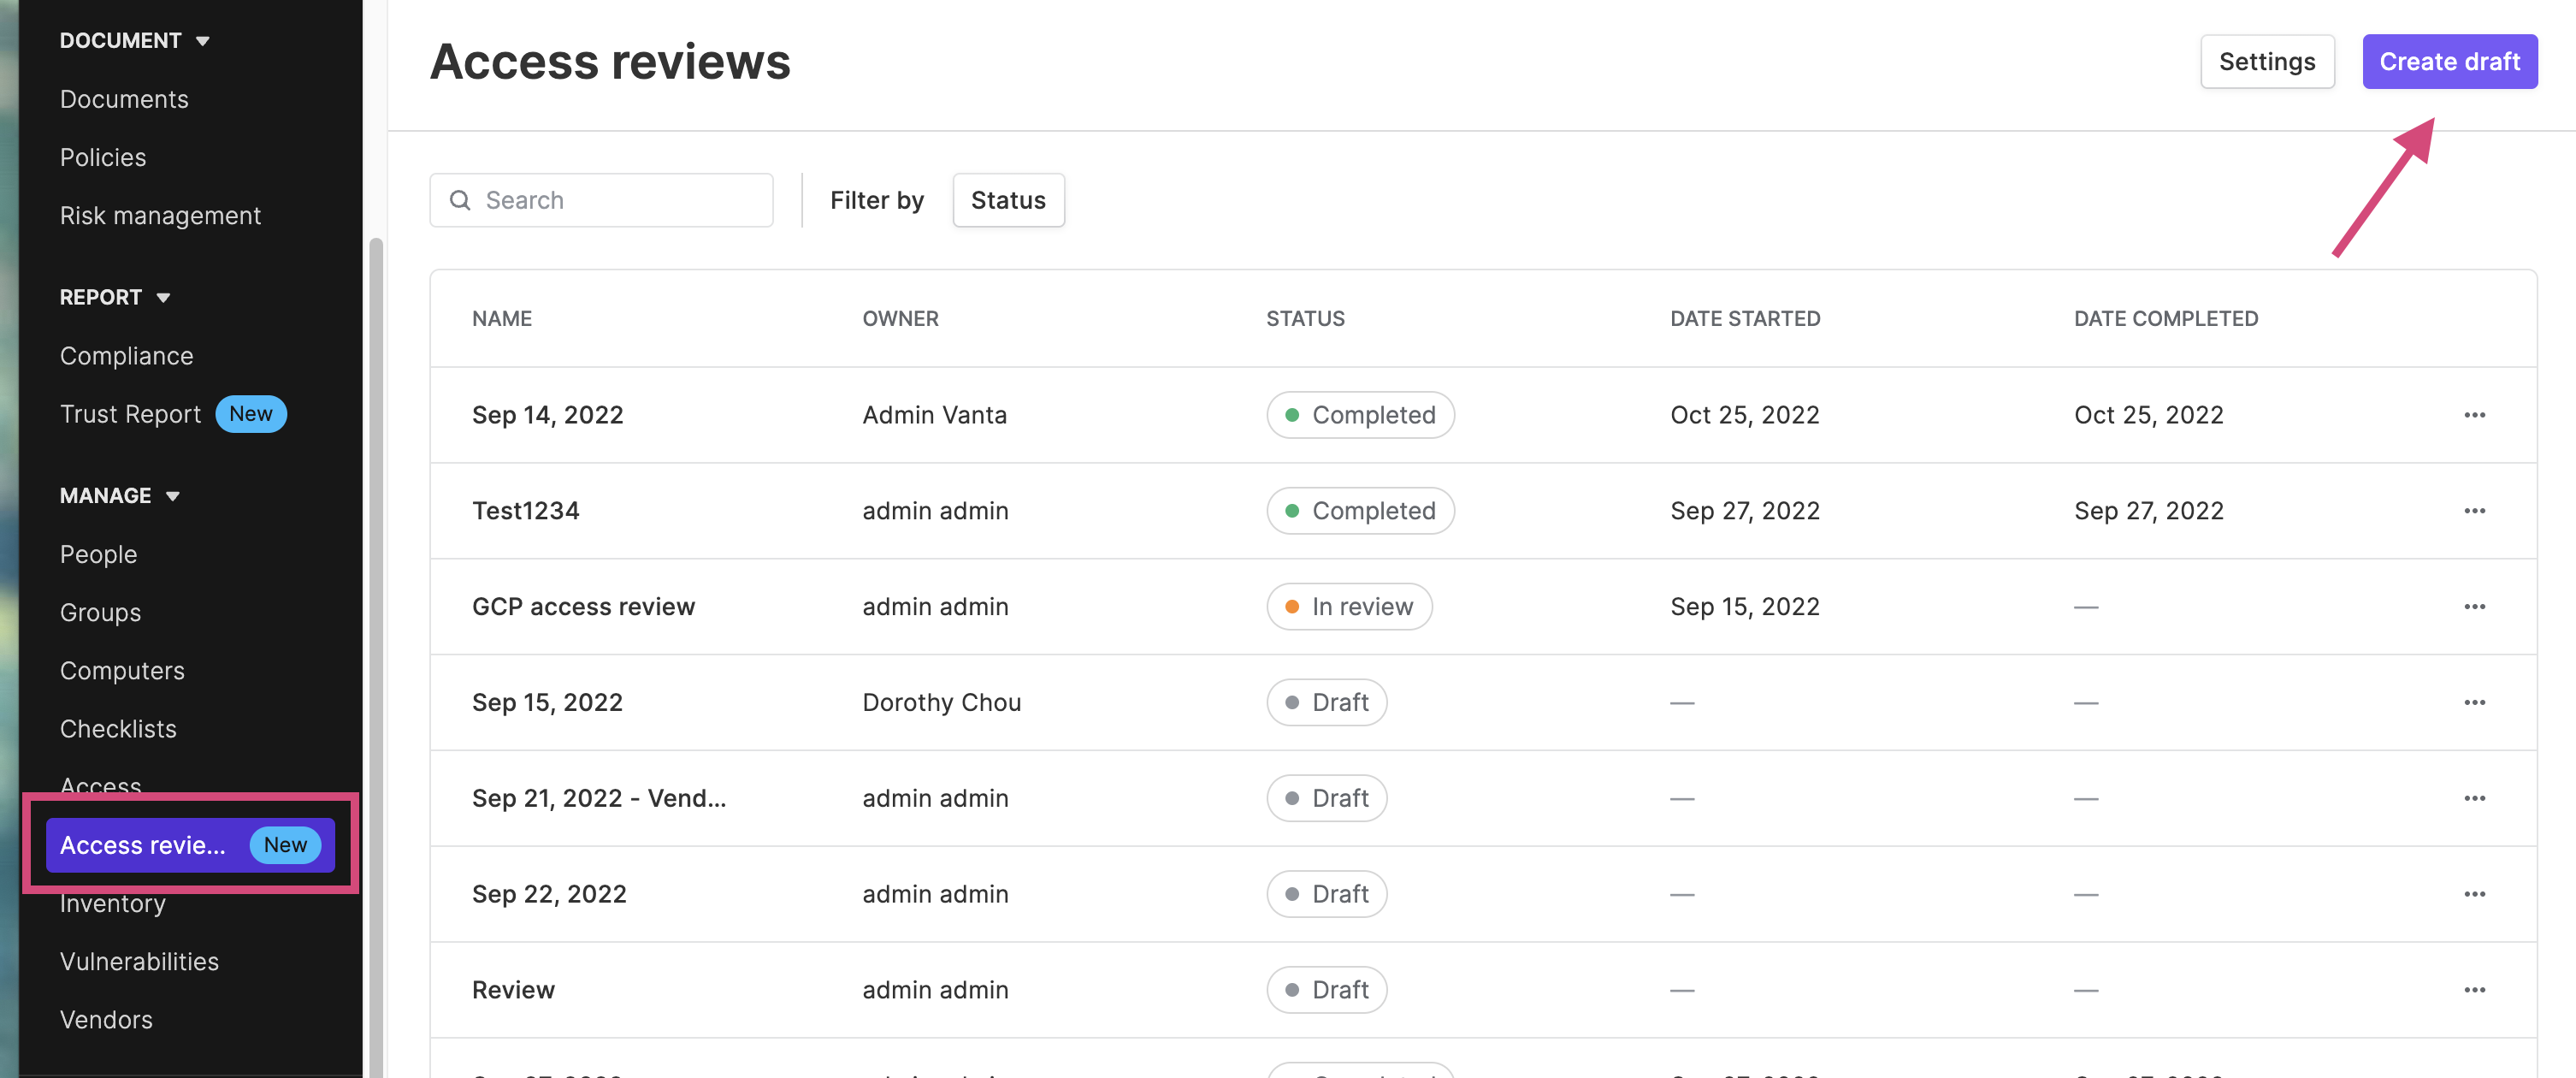Open Vulnerabilities page
This screenshot has width=2576, height=1078.
pos(139,961)
